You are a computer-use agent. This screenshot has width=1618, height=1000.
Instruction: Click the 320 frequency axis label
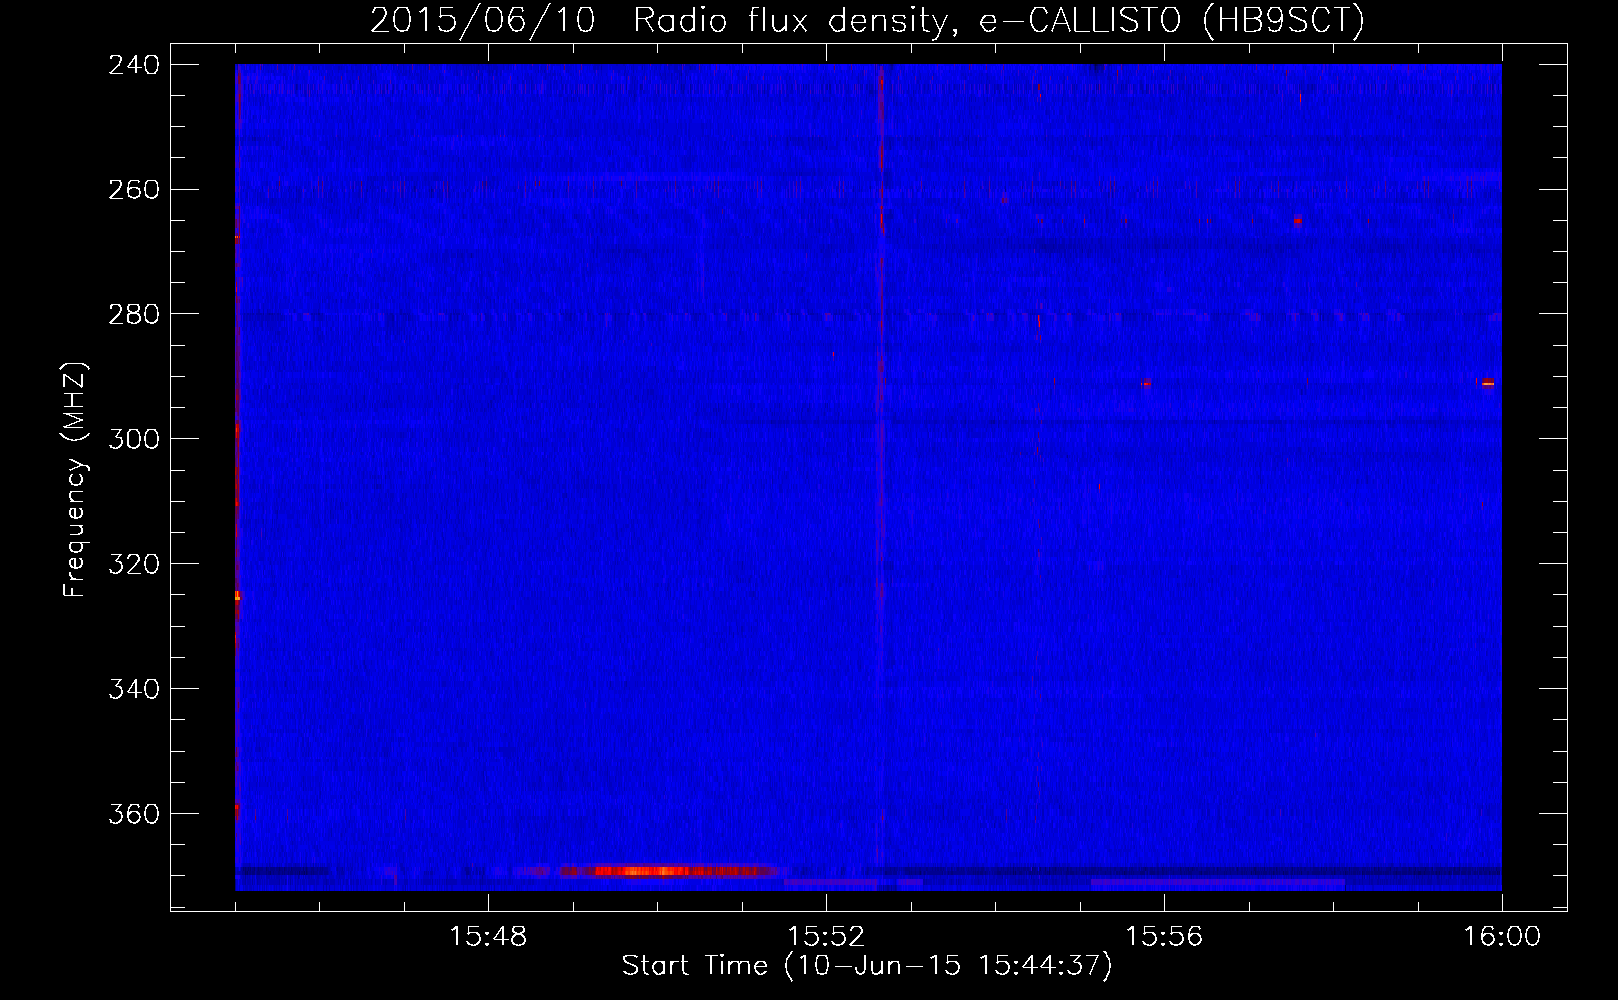pyautogui.click(x=134, y=565)
